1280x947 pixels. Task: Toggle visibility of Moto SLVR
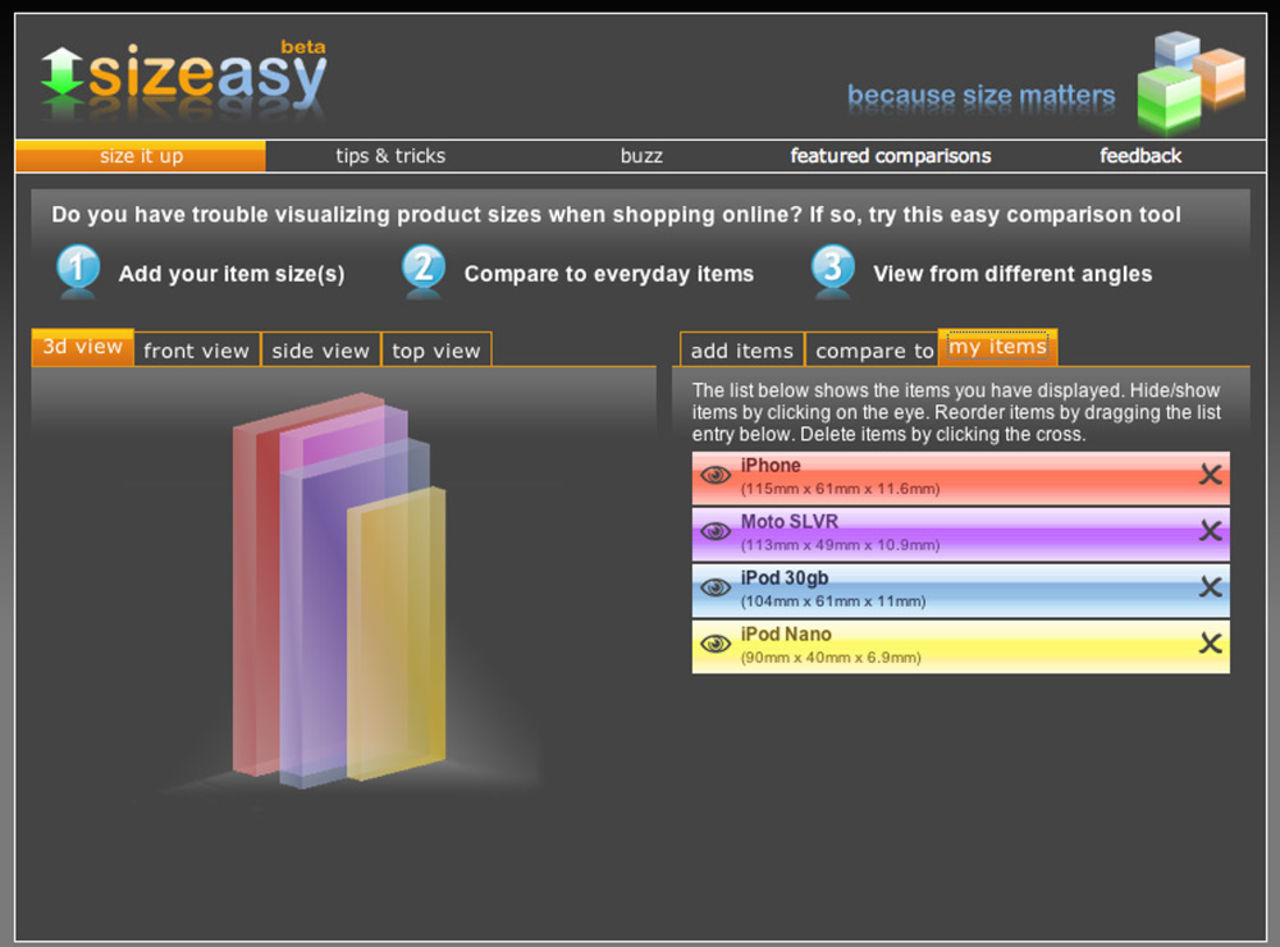(x=715, y=532)
